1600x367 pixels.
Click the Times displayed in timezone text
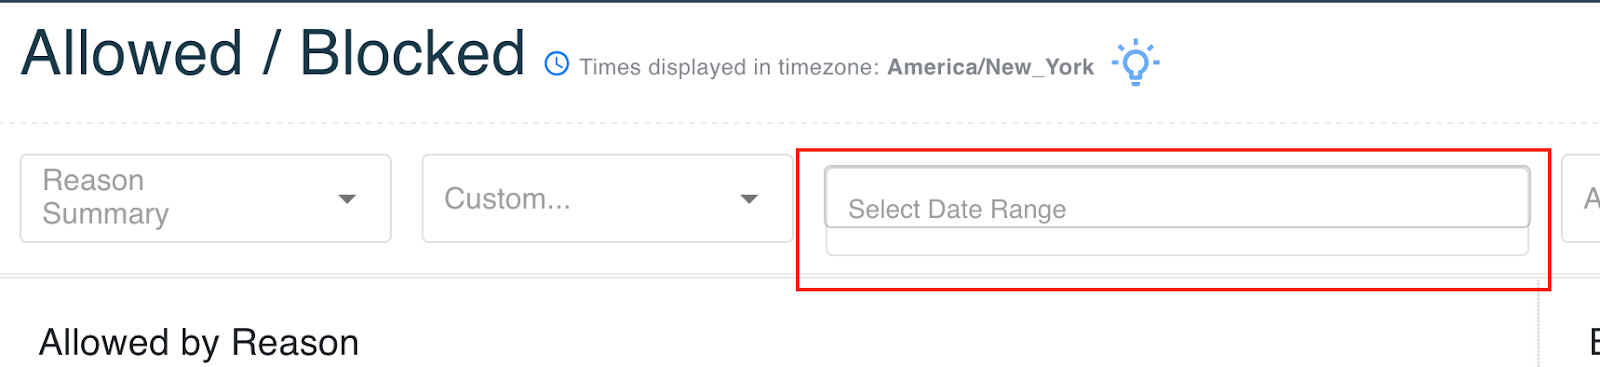(730, 67)
